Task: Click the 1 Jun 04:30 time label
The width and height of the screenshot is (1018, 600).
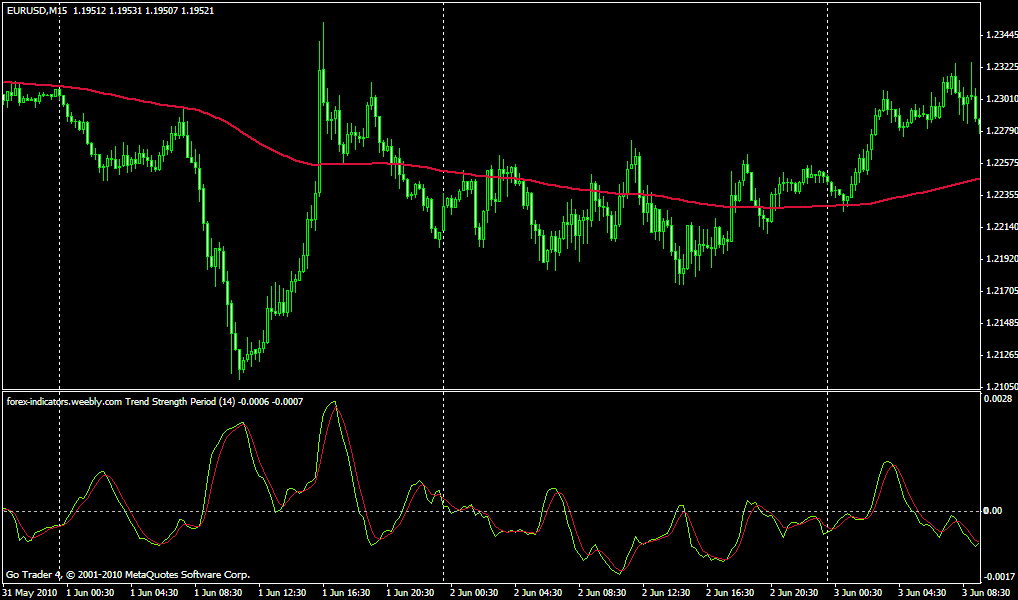Action: pos(155,592)
